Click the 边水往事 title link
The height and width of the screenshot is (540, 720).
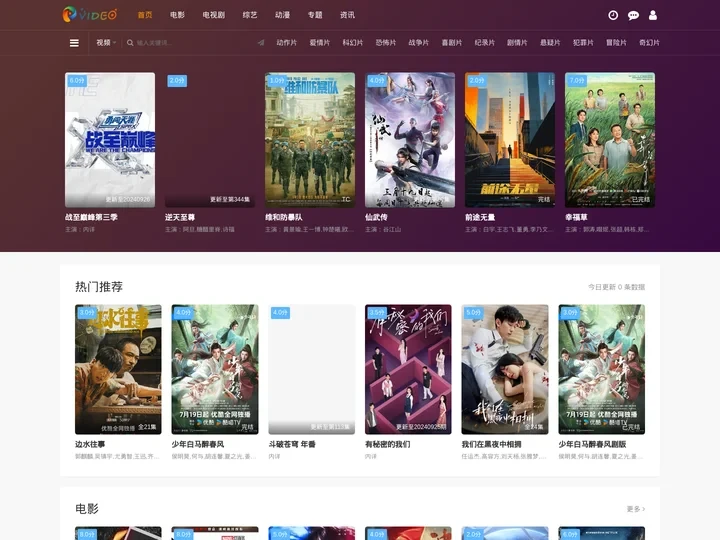90,444
